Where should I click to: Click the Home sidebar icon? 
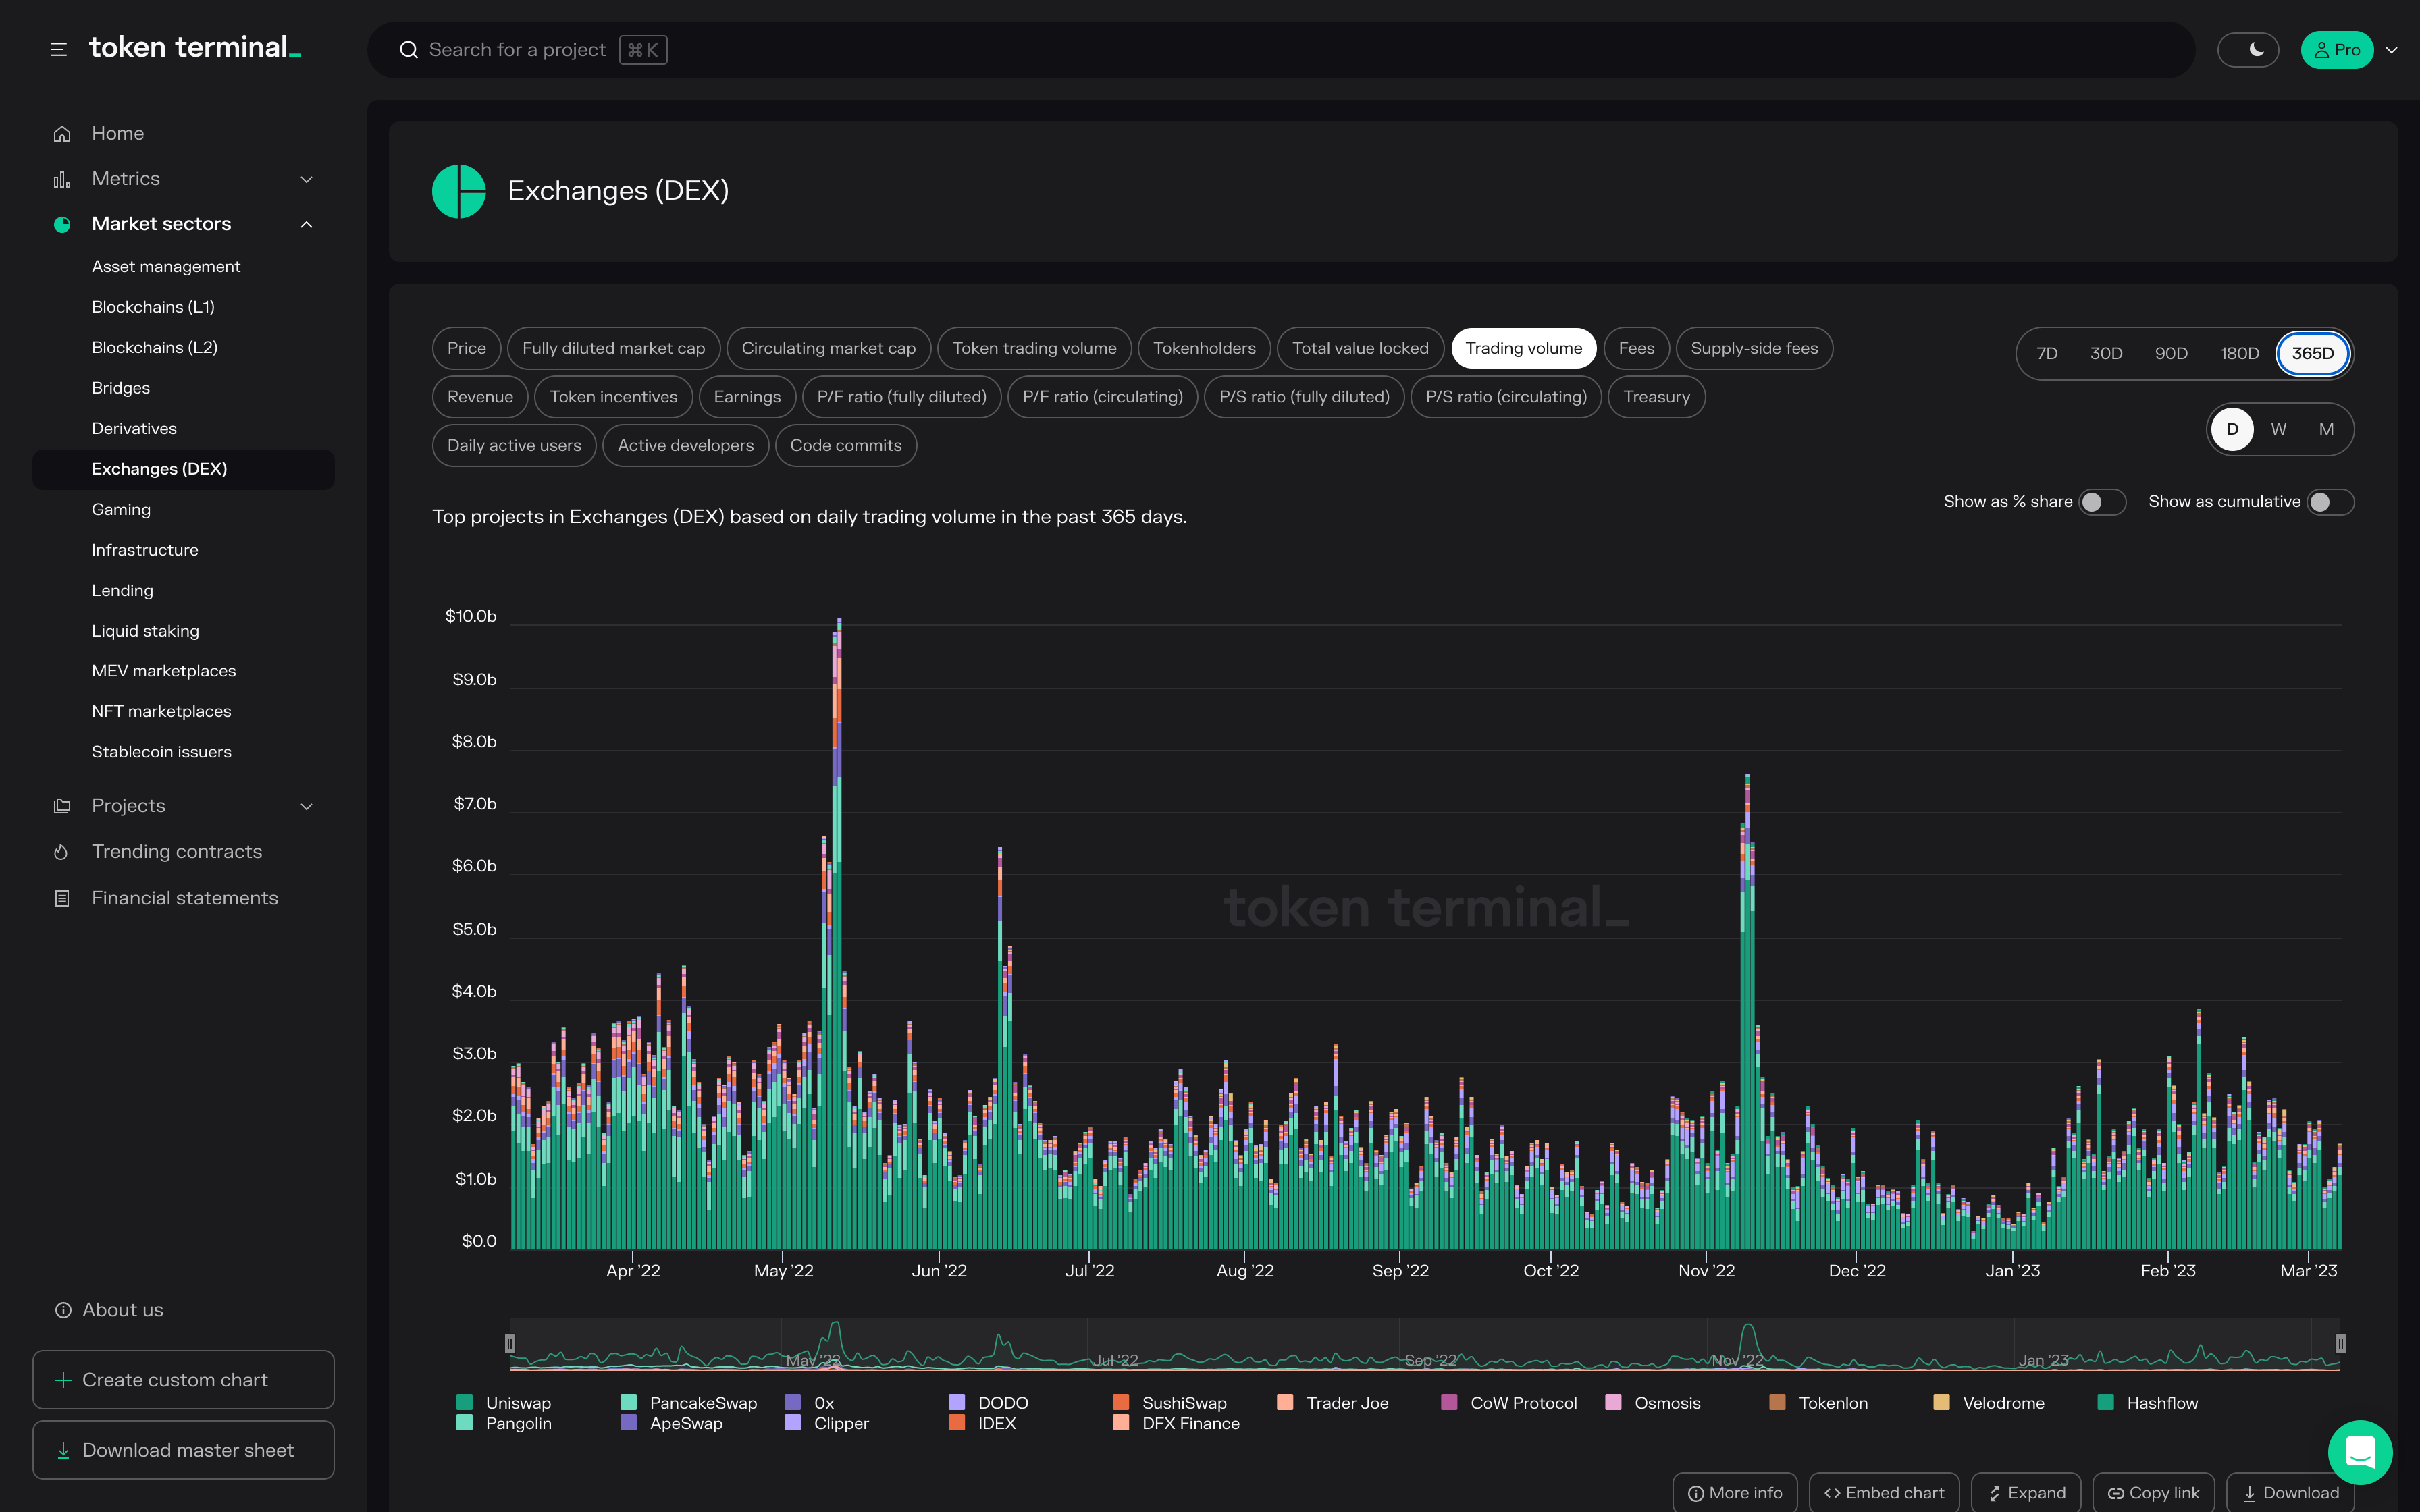click(x=62, y=133)
